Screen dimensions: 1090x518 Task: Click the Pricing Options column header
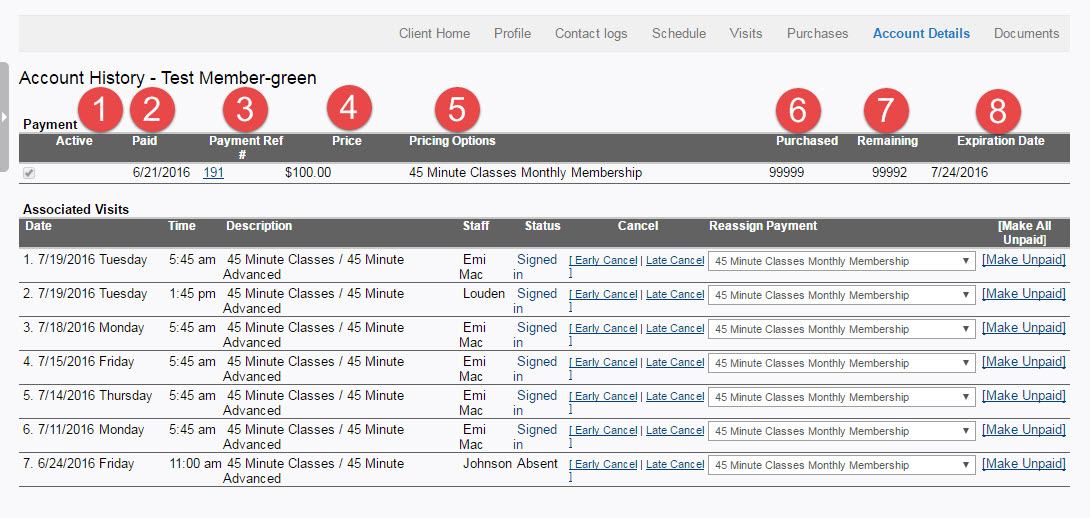[452, 140]
